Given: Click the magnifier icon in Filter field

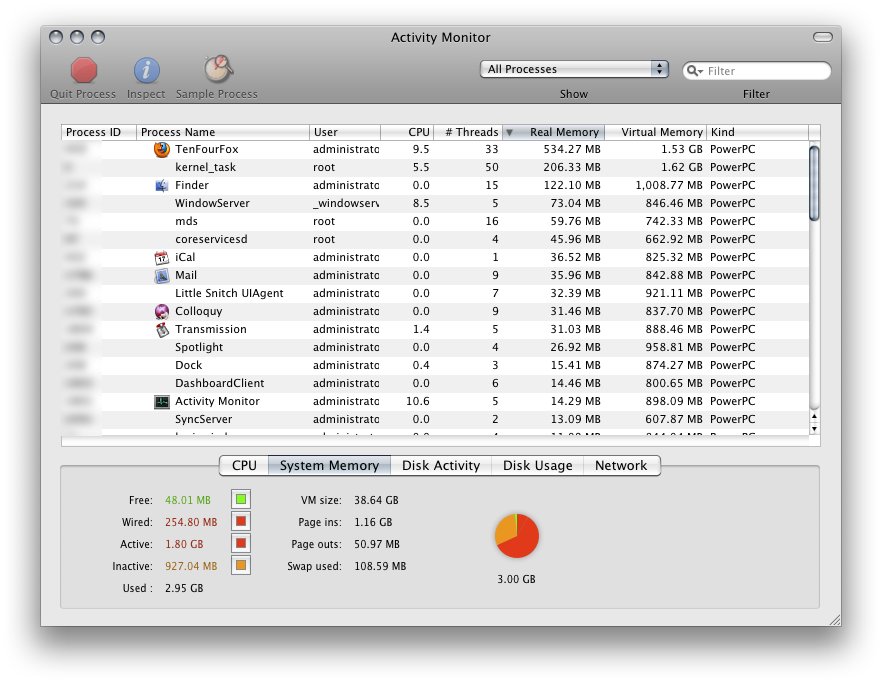Looking at the screenshot, I should coord(694,71).
